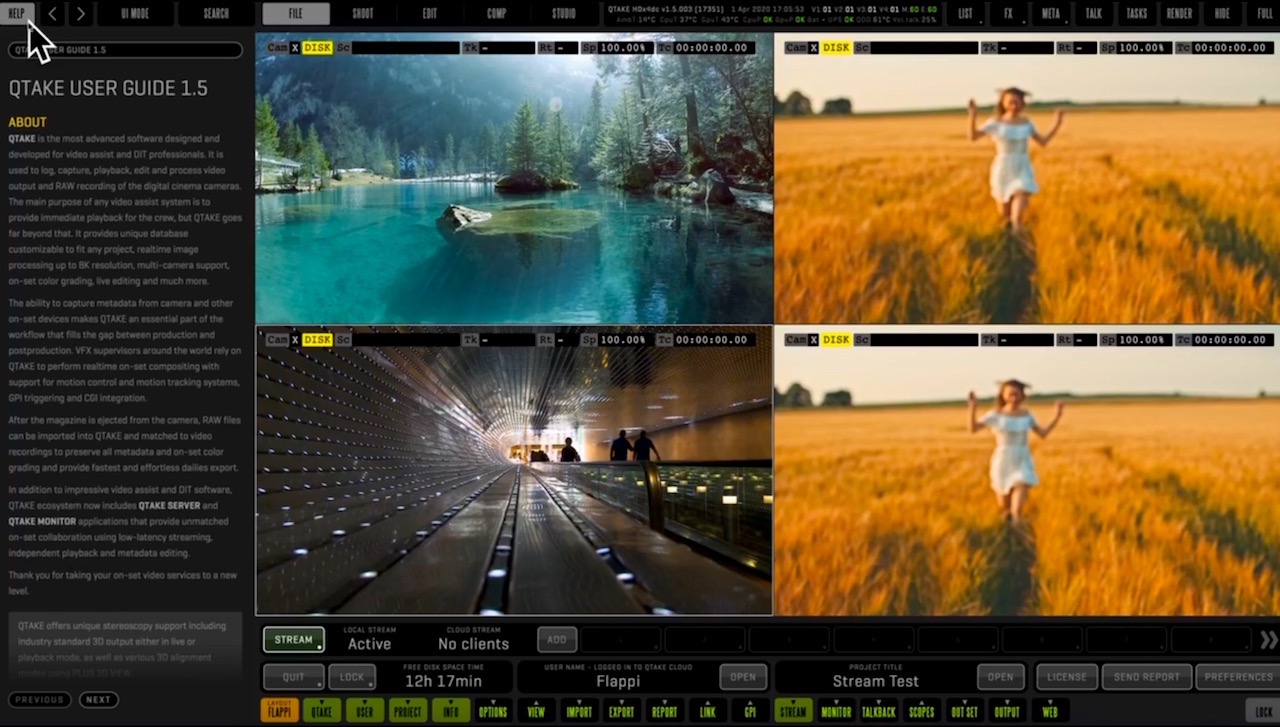Click ADD to add a stream client
The image size is (1280, 727).
pos(557,640)
